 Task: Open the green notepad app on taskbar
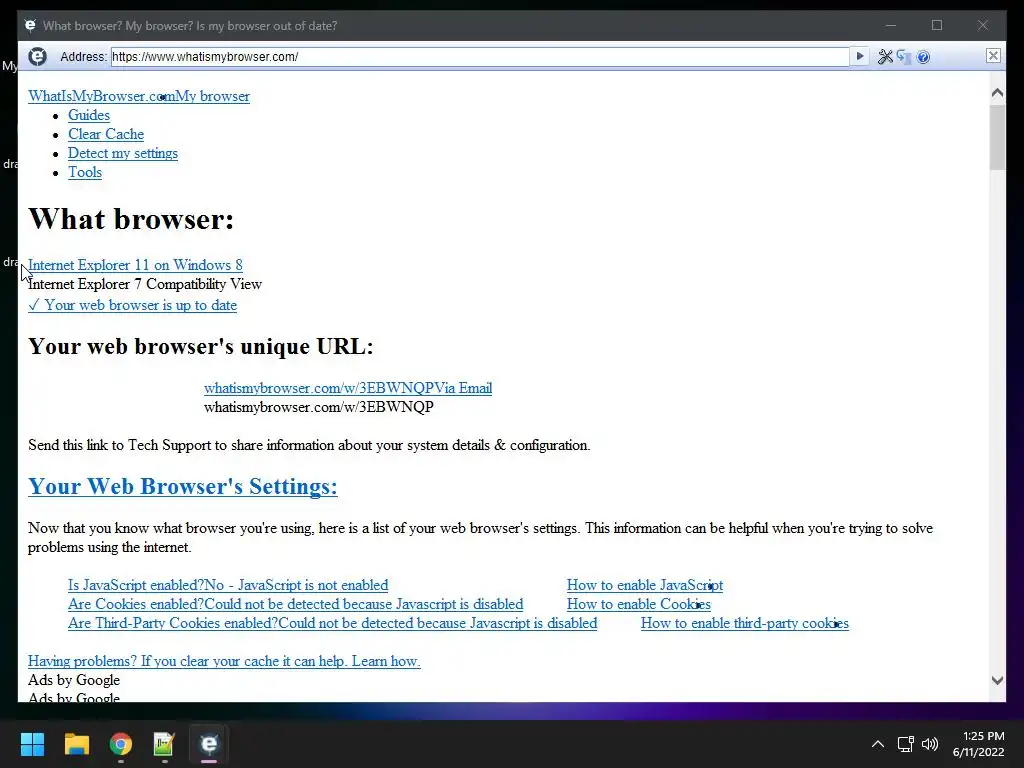coord(164,744)
